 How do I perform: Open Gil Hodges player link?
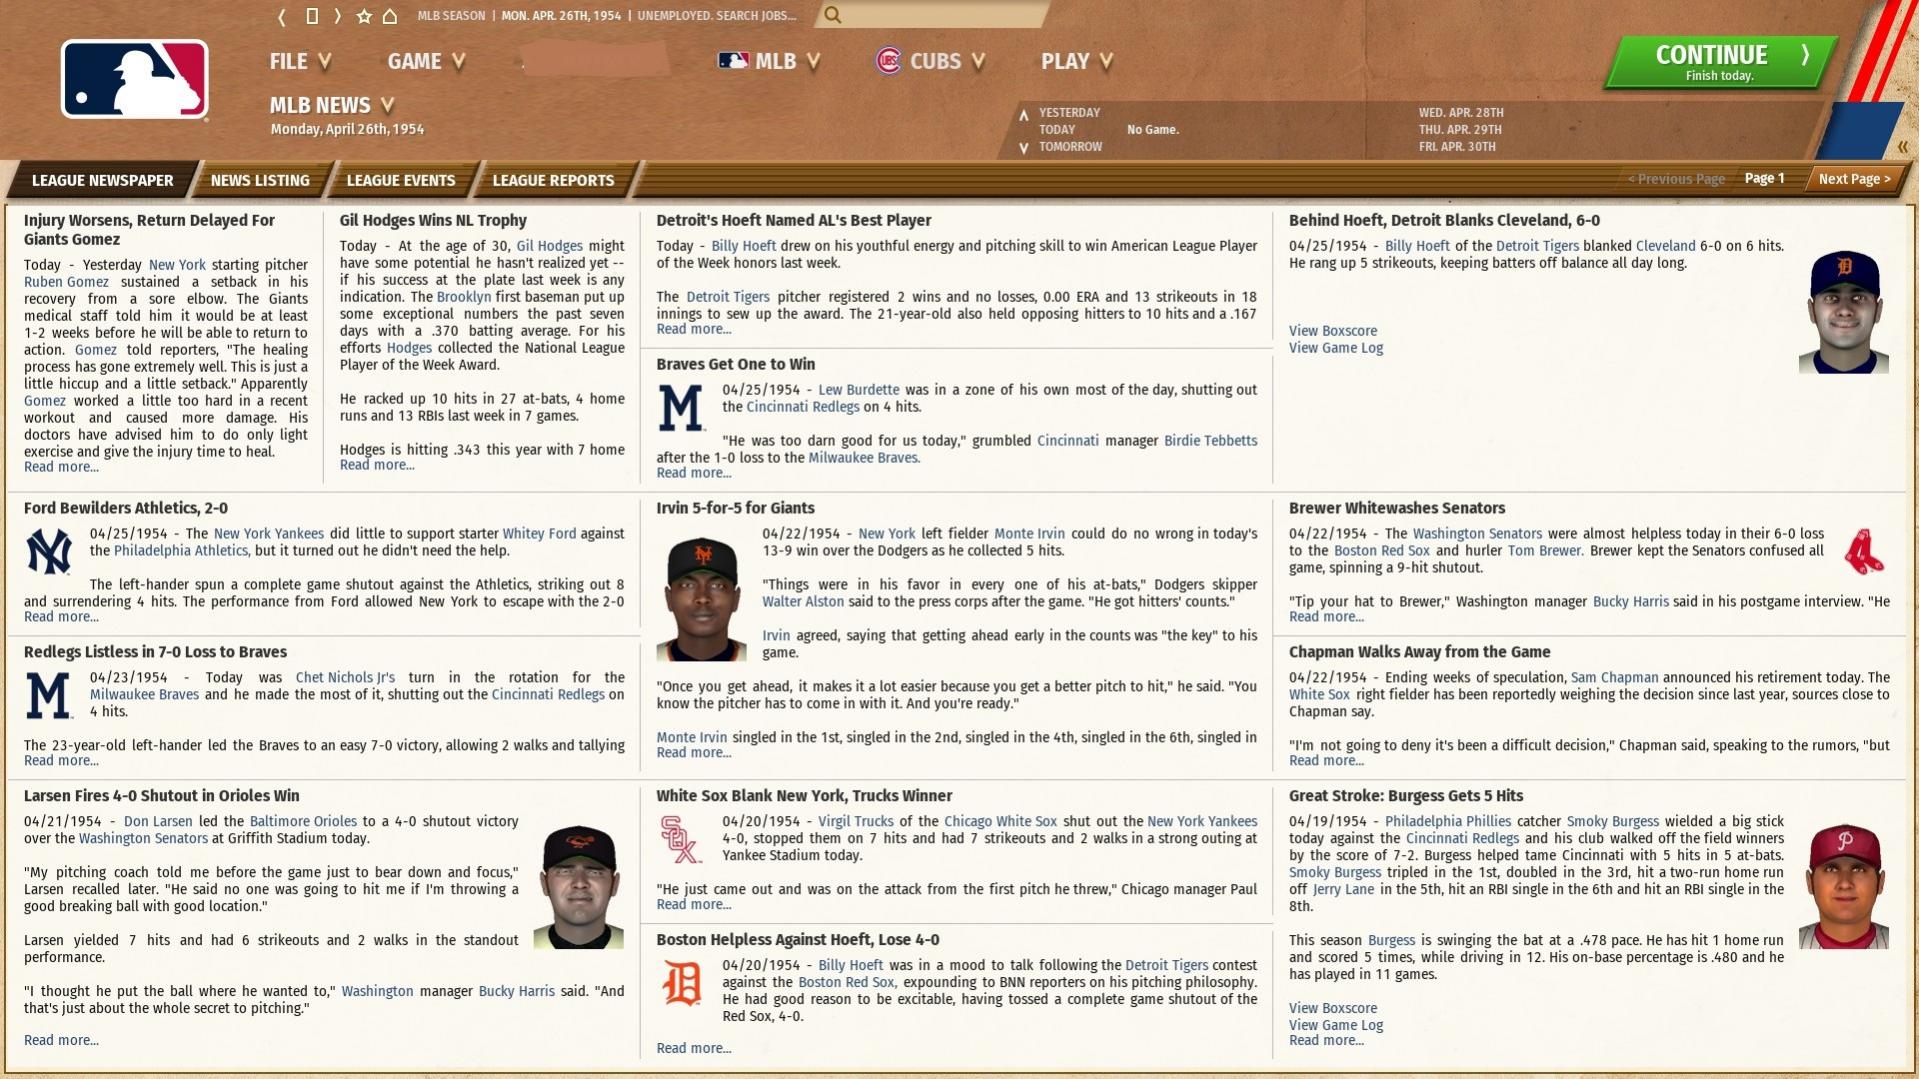pyautogui.click(x=549, y=246)
